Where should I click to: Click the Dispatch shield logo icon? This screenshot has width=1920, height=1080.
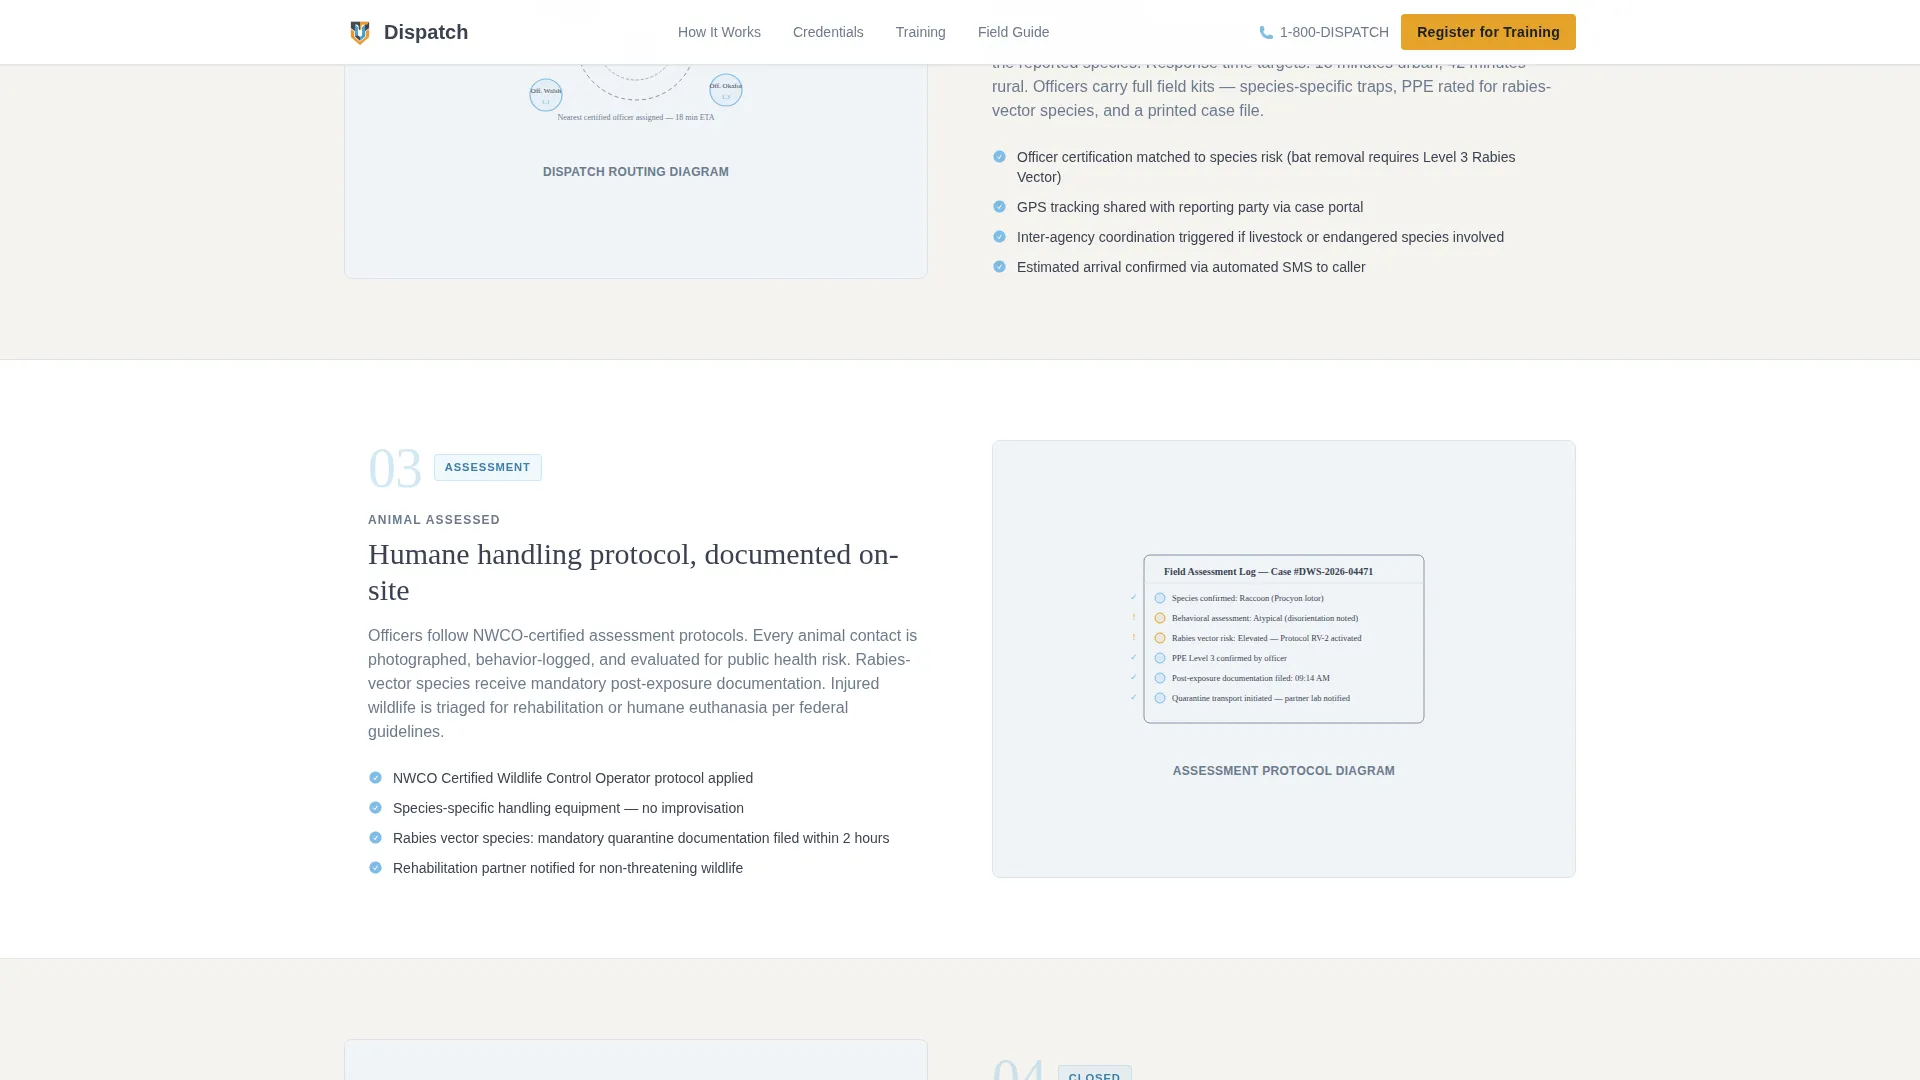360,32
